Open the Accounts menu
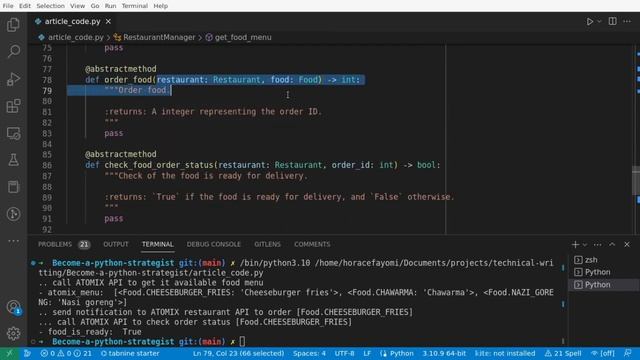The image size is (640, 360). [13, 307]
